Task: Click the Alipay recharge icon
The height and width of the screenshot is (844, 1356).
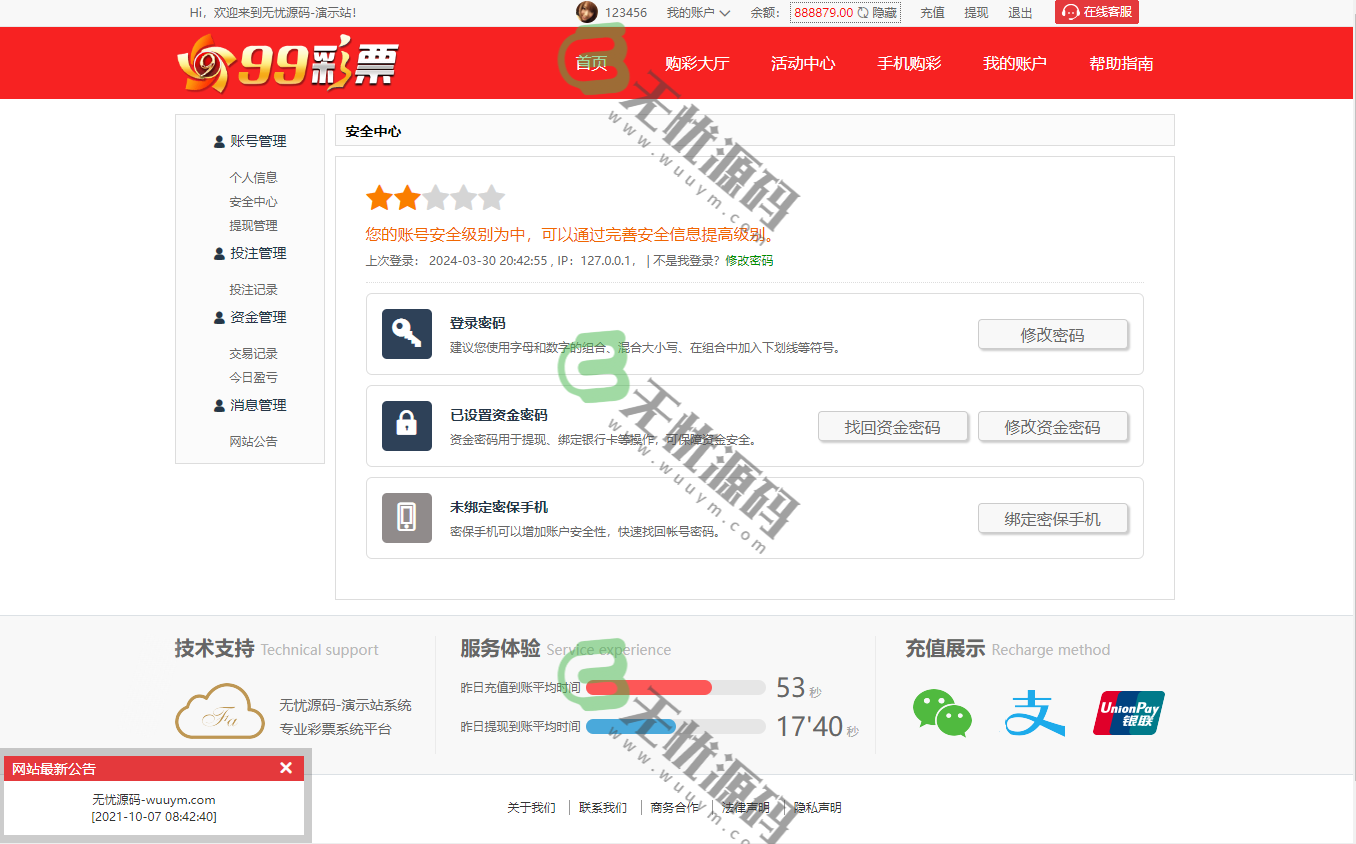Action: coord(1034,713)
